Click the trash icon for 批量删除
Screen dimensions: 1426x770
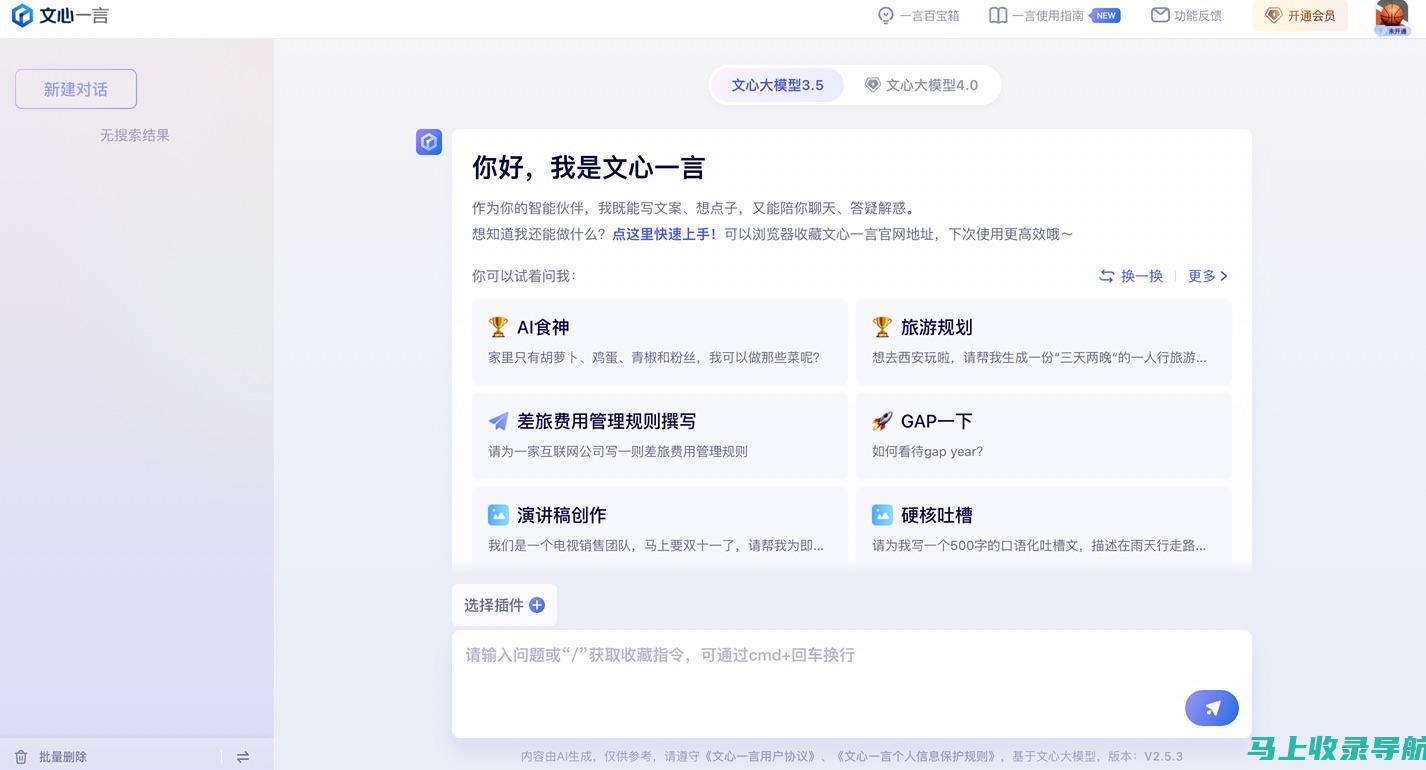pyautogui.click(x=21, y=757)
